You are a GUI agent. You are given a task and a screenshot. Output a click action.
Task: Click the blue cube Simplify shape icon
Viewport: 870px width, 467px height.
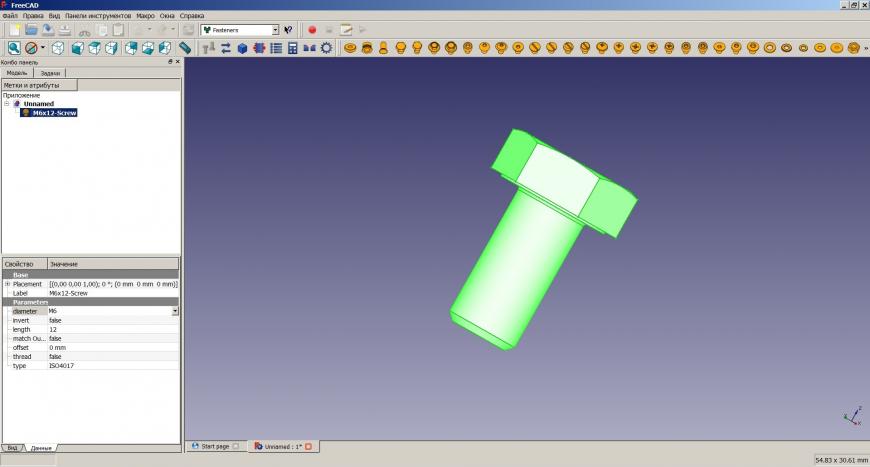[x=242, y=48]
